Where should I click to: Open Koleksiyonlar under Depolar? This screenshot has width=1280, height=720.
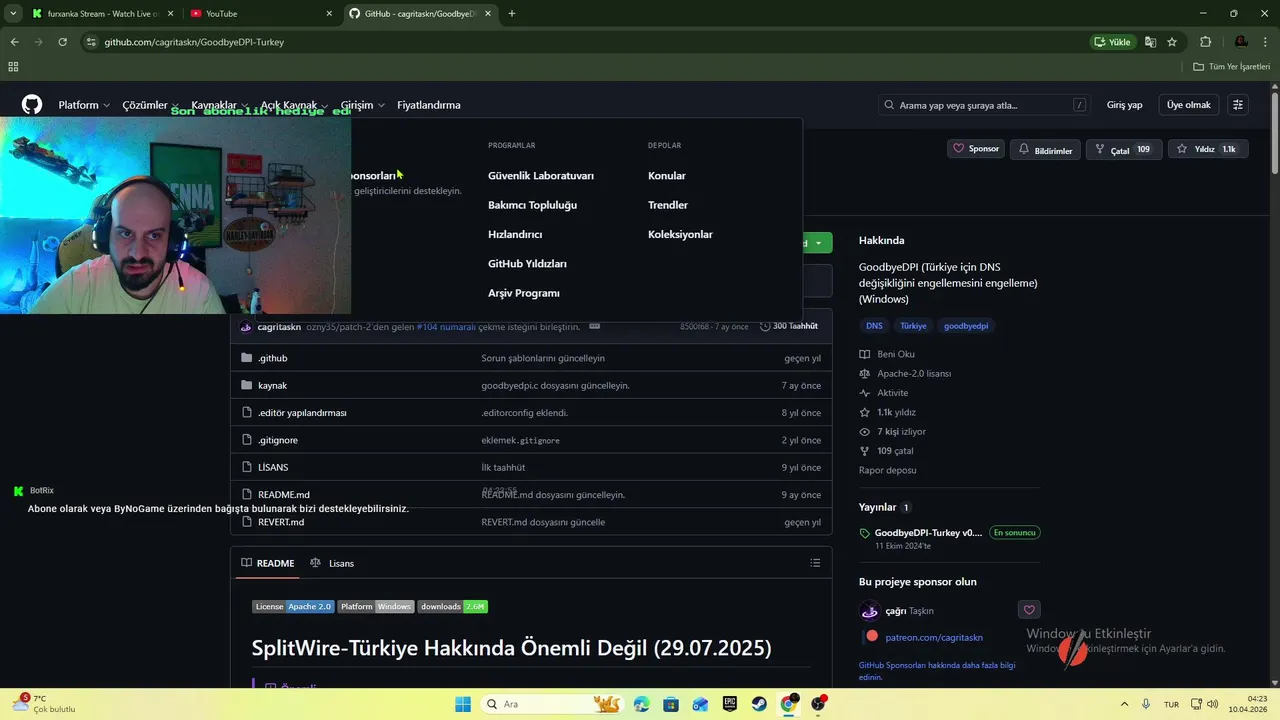[x=680, y=234]
